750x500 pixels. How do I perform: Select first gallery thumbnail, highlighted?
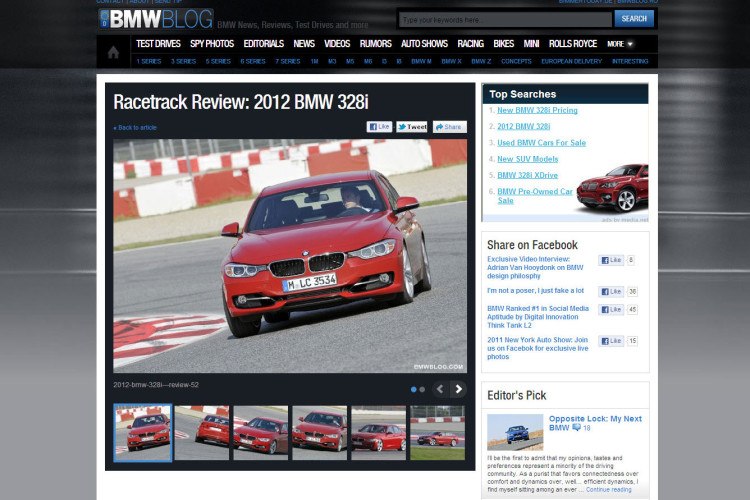tap(143, 433)
